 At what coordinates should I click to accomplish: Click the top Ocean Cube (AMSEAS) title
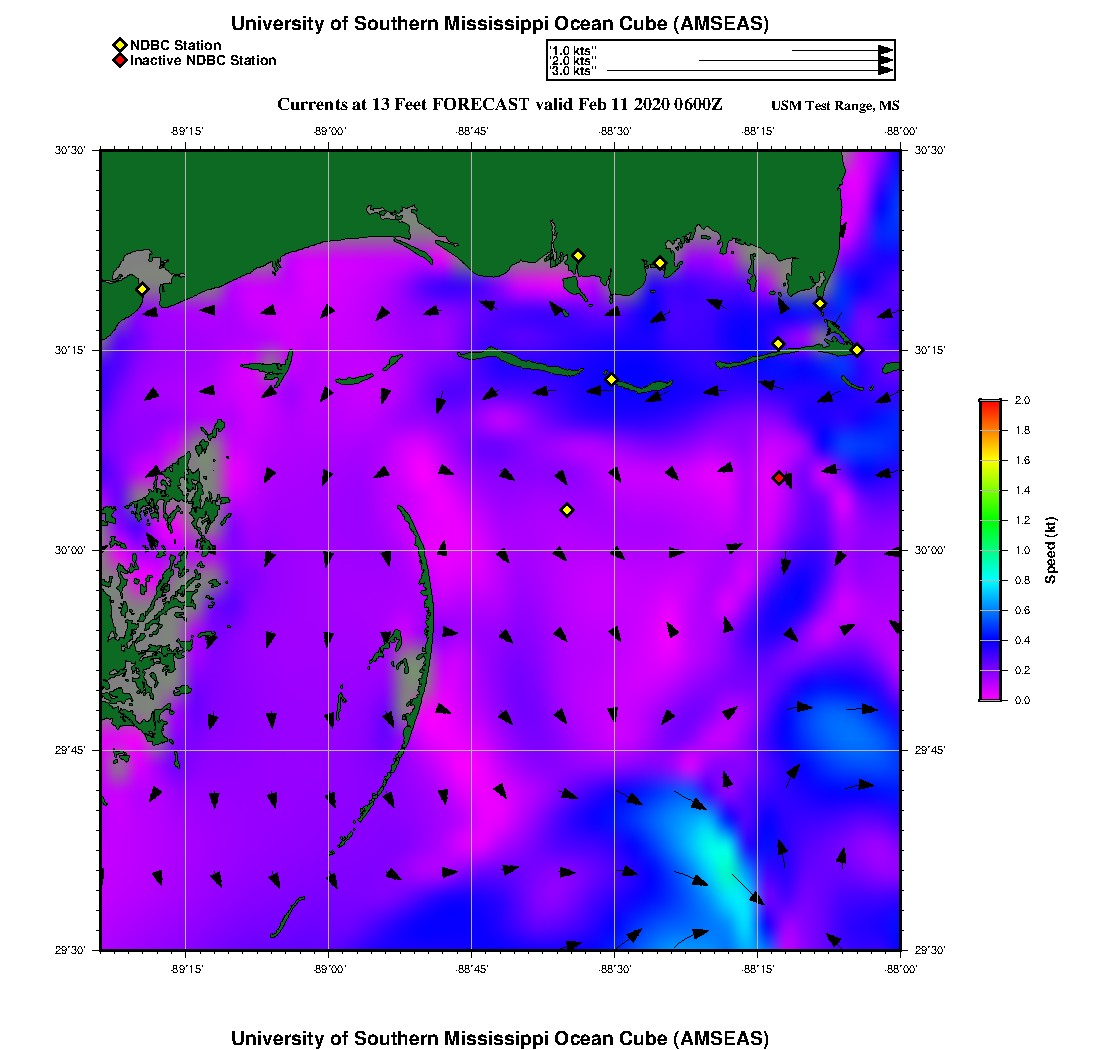[500, 23]
